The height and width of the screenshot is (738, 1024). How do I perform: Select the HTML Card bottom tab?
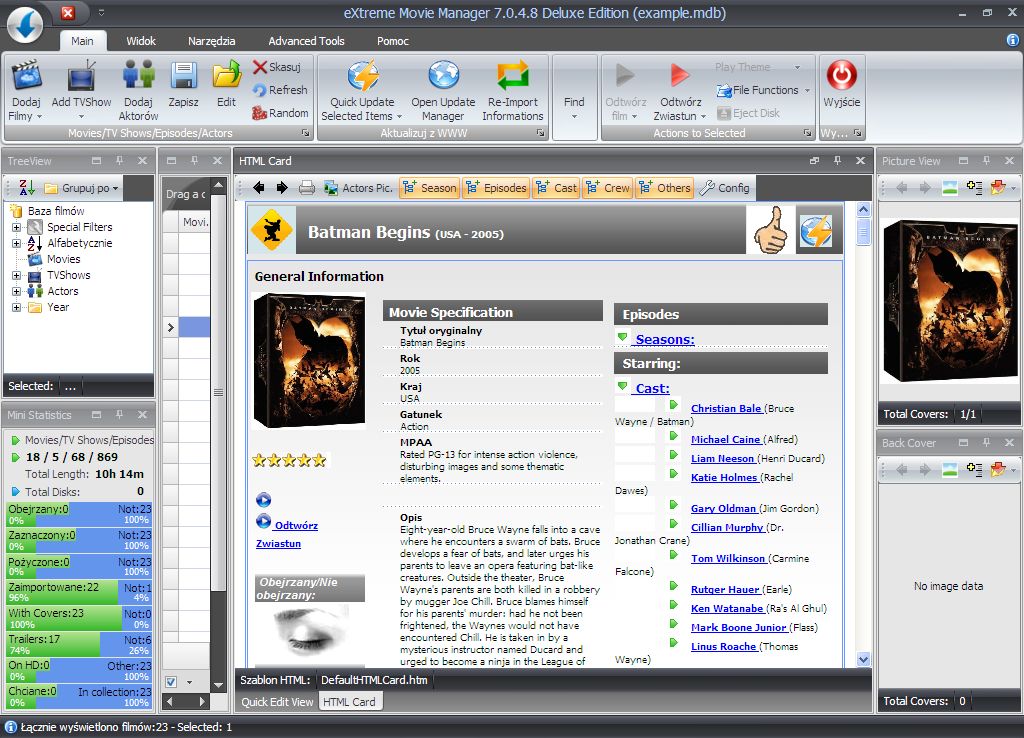point(349,702)
